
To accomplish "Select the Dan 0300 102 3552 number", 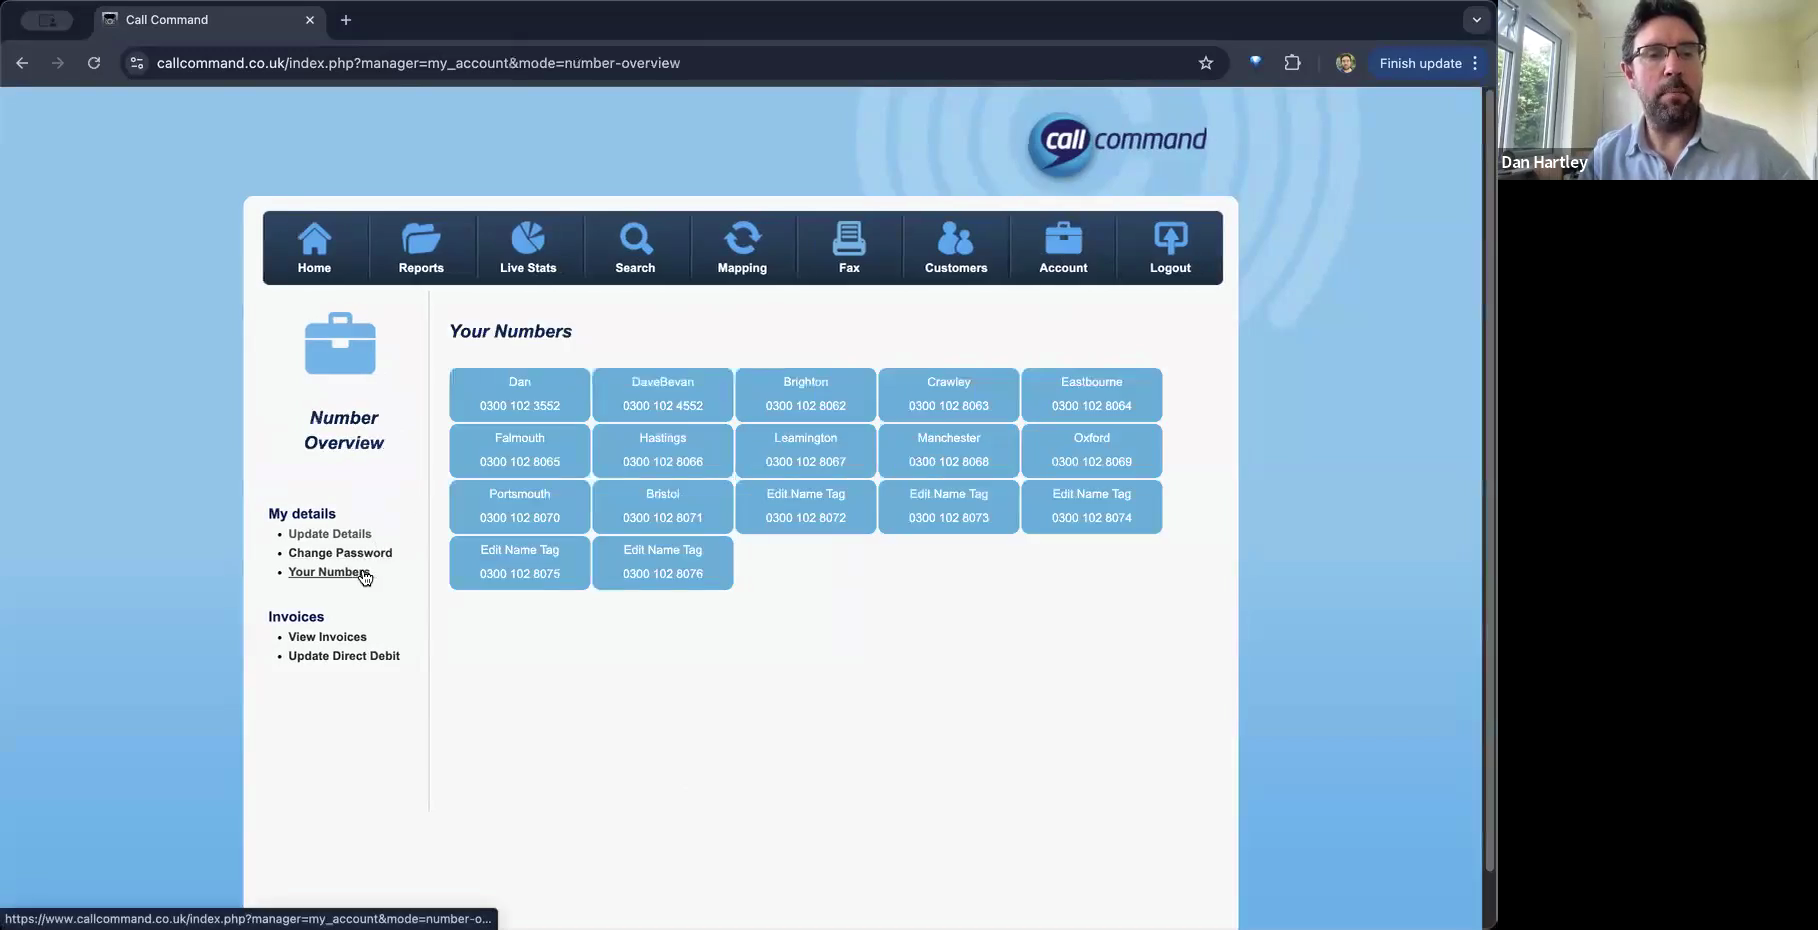I will (x=520, y=394).
